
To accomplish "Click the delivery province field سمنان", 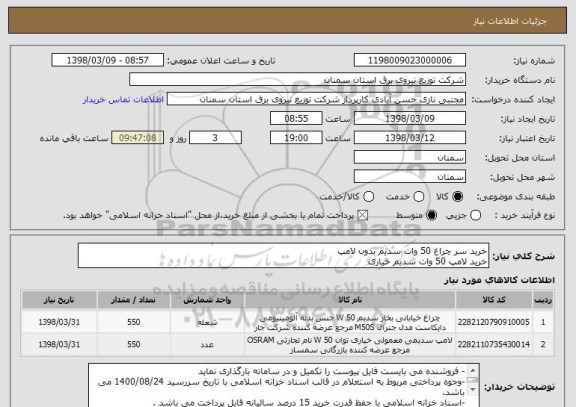I will (410, 157).
